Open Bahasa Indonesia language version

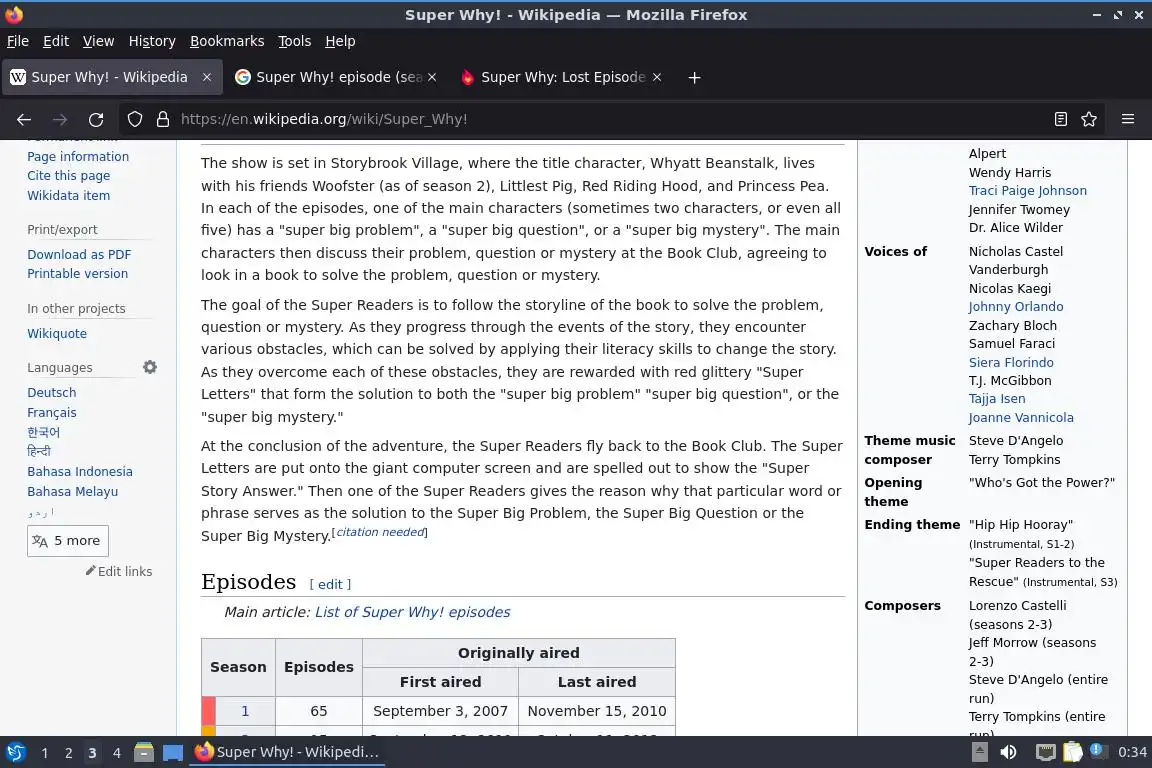click(x=80, y=472)
